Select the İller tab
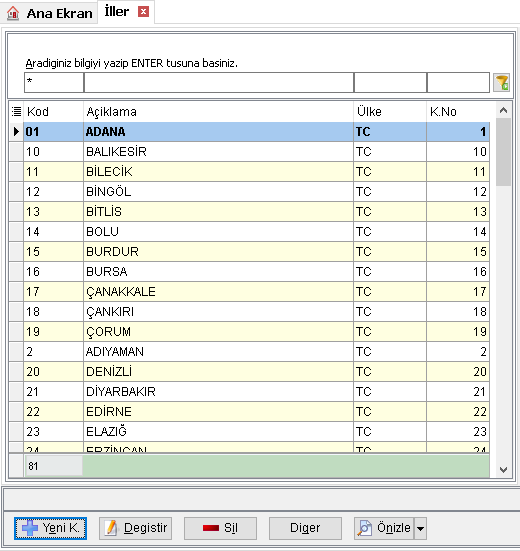 point(117,12)
